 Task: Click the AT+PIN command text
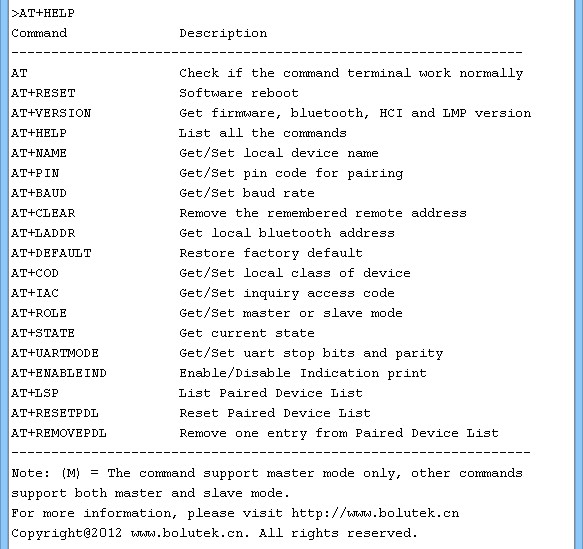click(x=35, y=173)
